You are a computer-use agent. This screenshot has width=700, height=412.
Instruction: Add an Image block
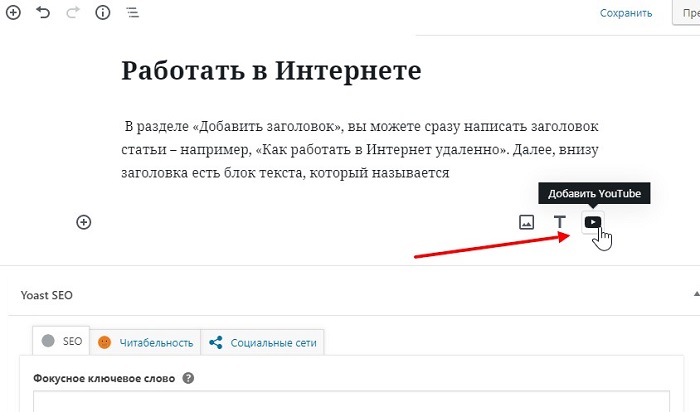(526, 222)
